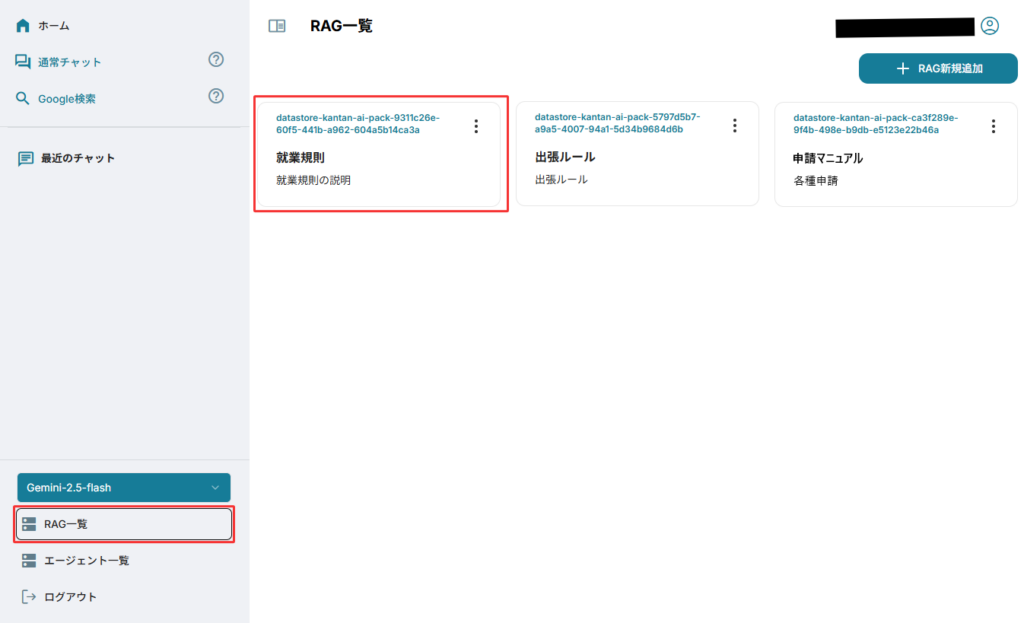Open エージェント一覧 in the sidebar
The width and height of the screenshot is (1024, 623).
click(x=86, y=560)
